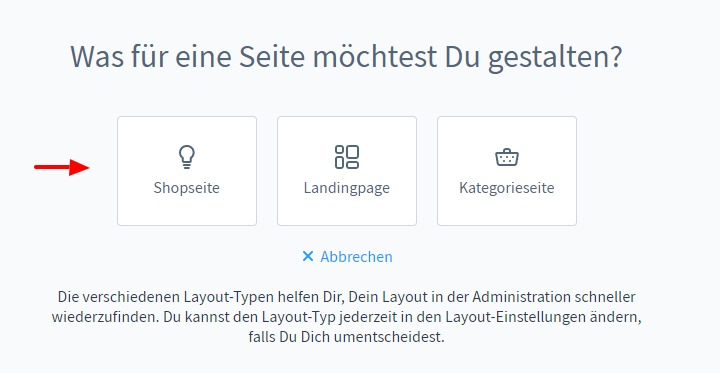720x373 pixels.
Task: Click the lightbulb icon for Shopseite
Action: [x=186, y=157]
